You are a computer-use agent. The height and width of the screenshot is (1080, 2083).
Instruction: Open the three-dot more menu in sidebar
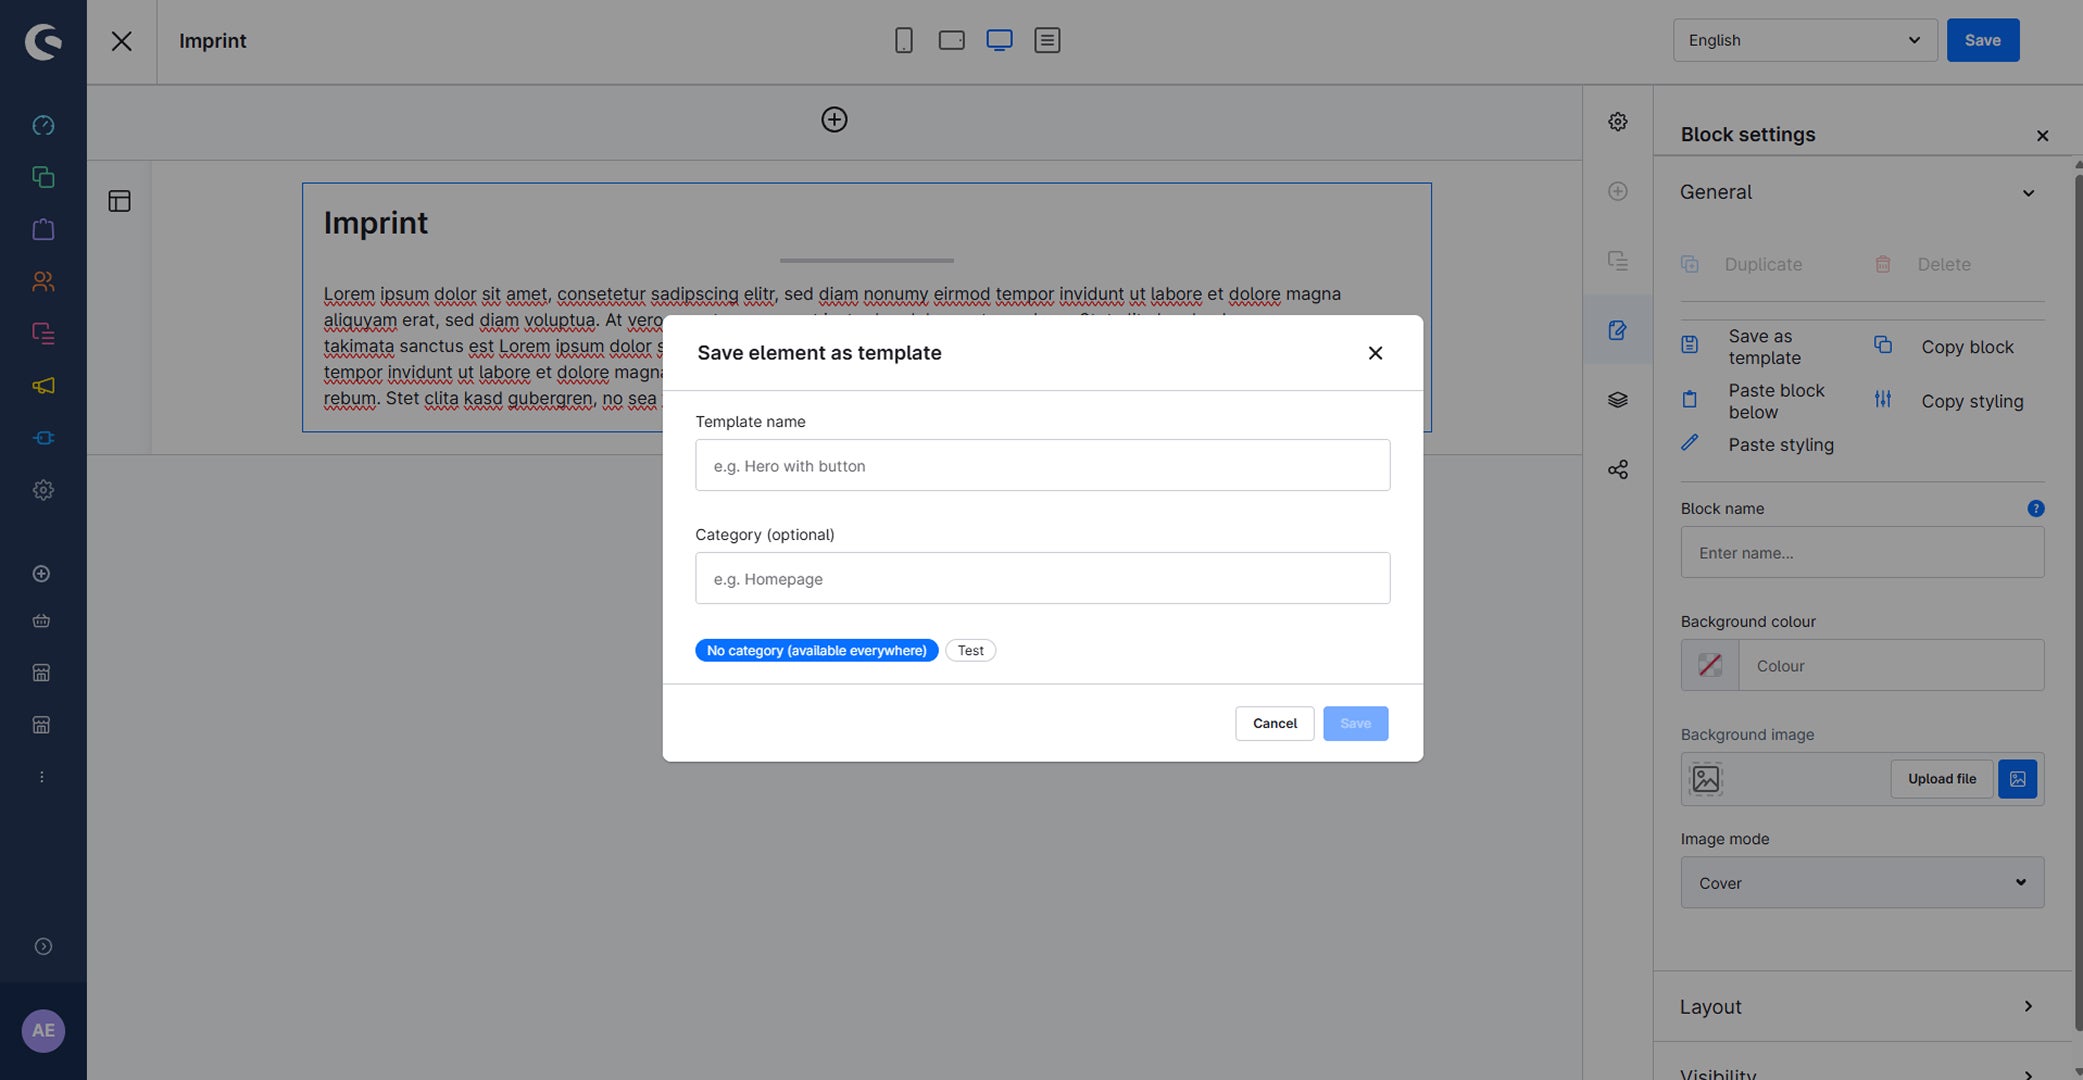coord(41,777)
